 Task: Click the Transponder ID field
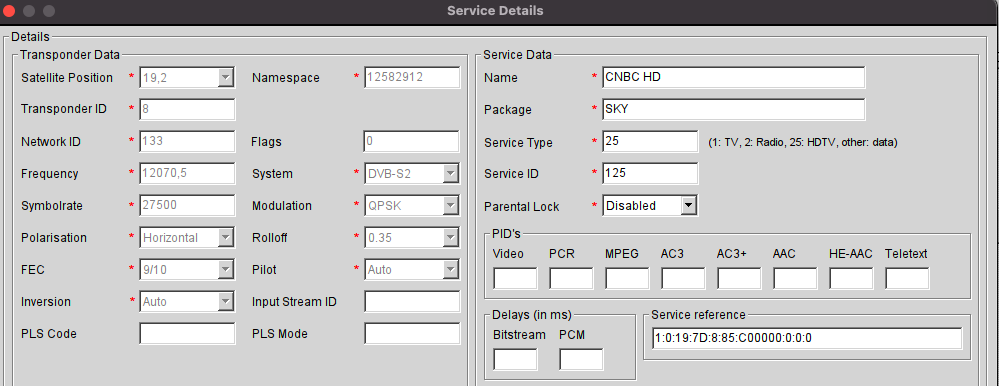point(187,109)
